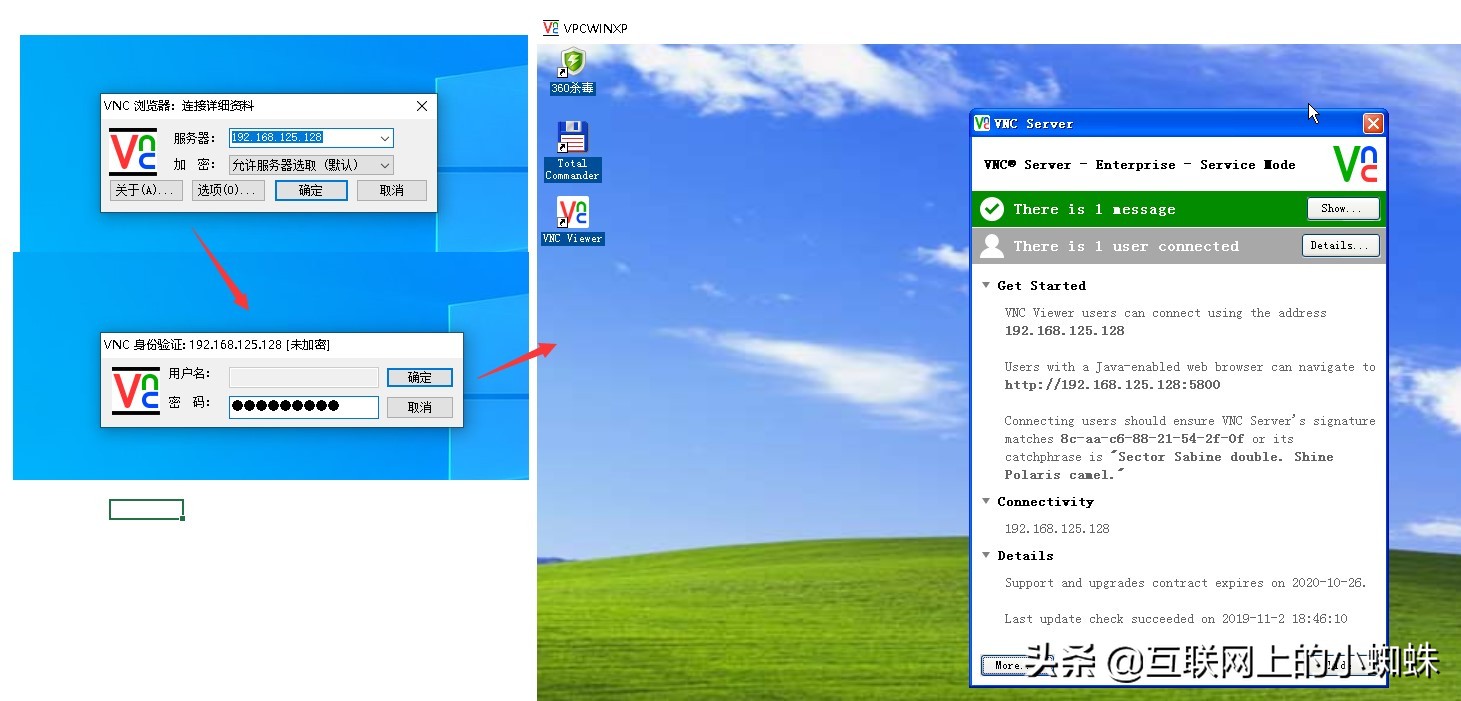
Task: Click the 用户名 username field
Action: [x=304, y=377]
